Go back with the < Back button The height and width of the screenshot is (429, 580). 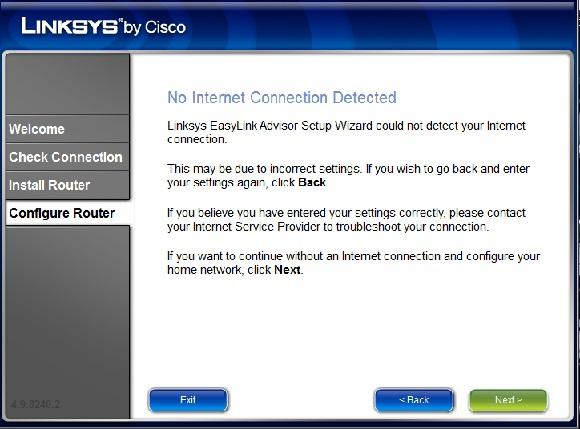click(414, 400)
